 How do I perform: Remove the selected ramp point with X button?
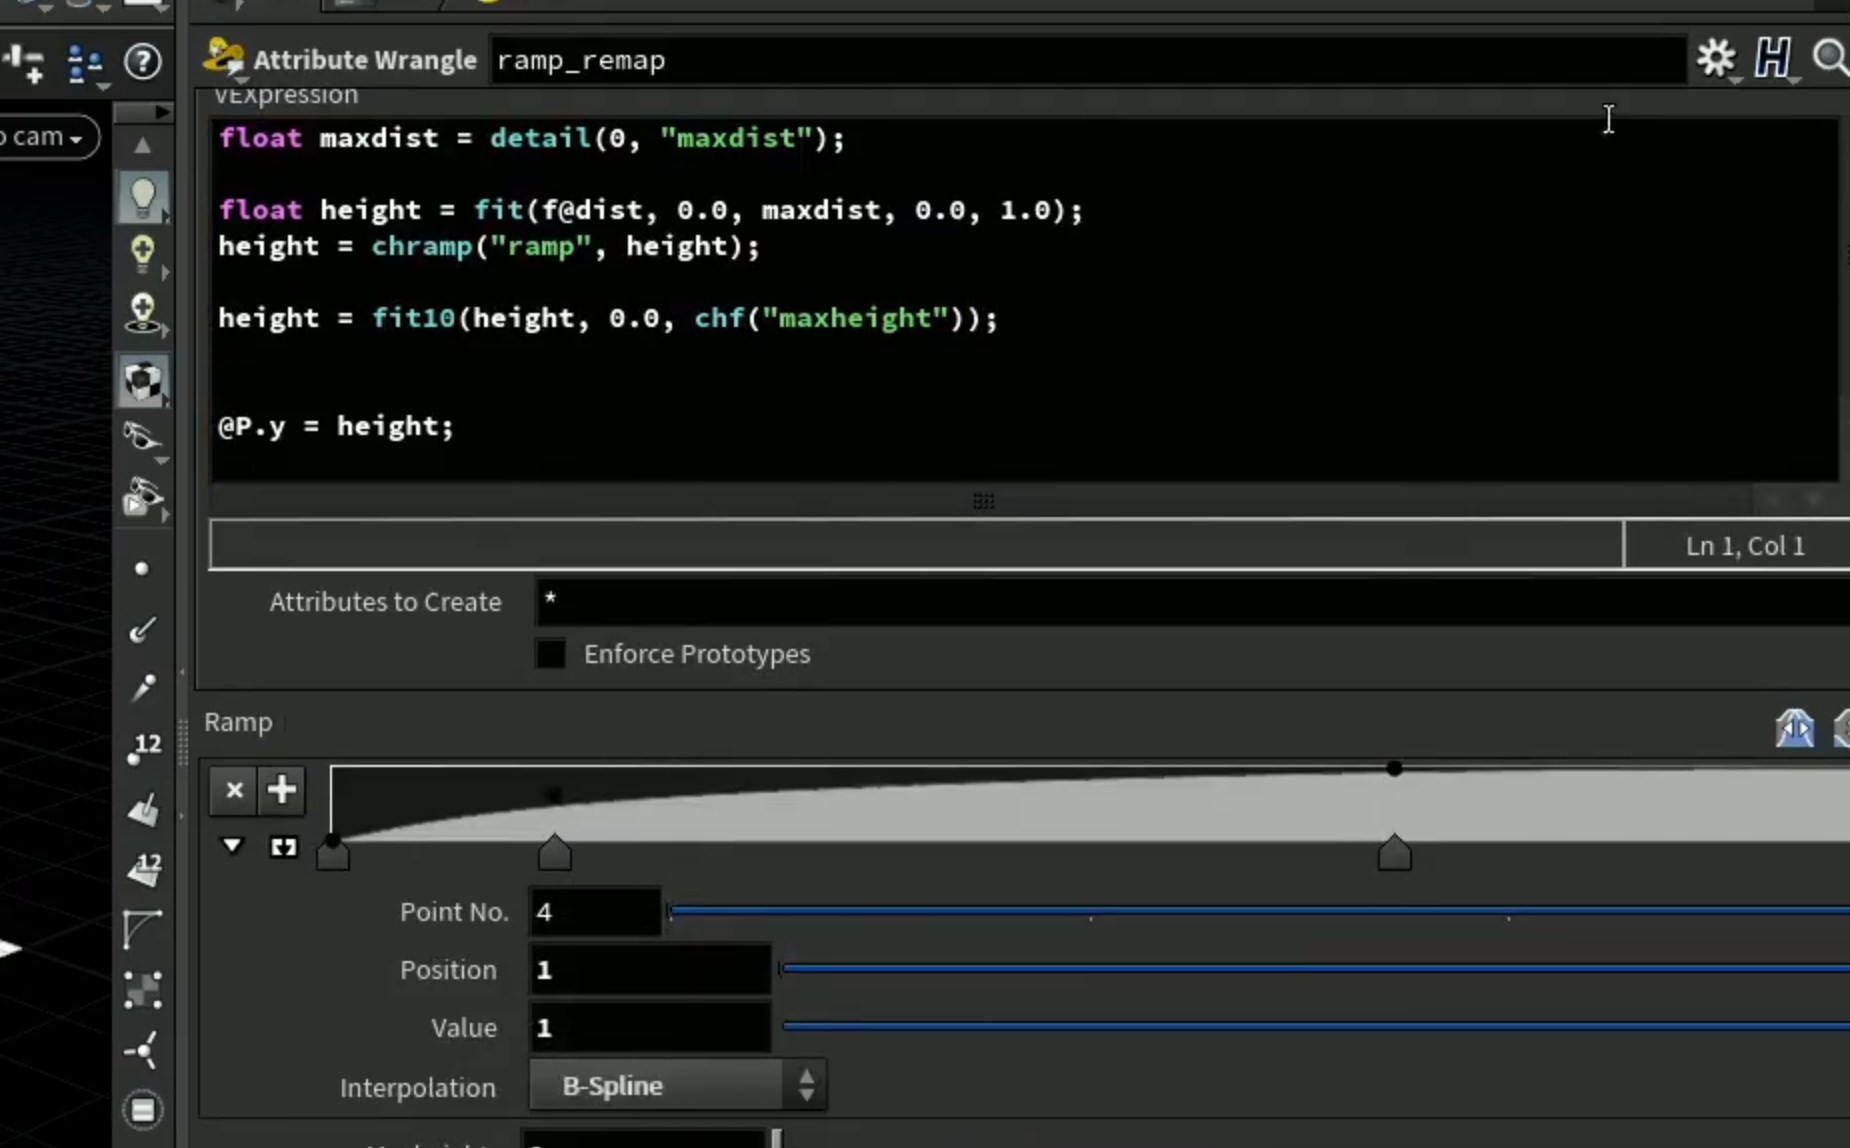pyautogui.click(x=234, y=790)
